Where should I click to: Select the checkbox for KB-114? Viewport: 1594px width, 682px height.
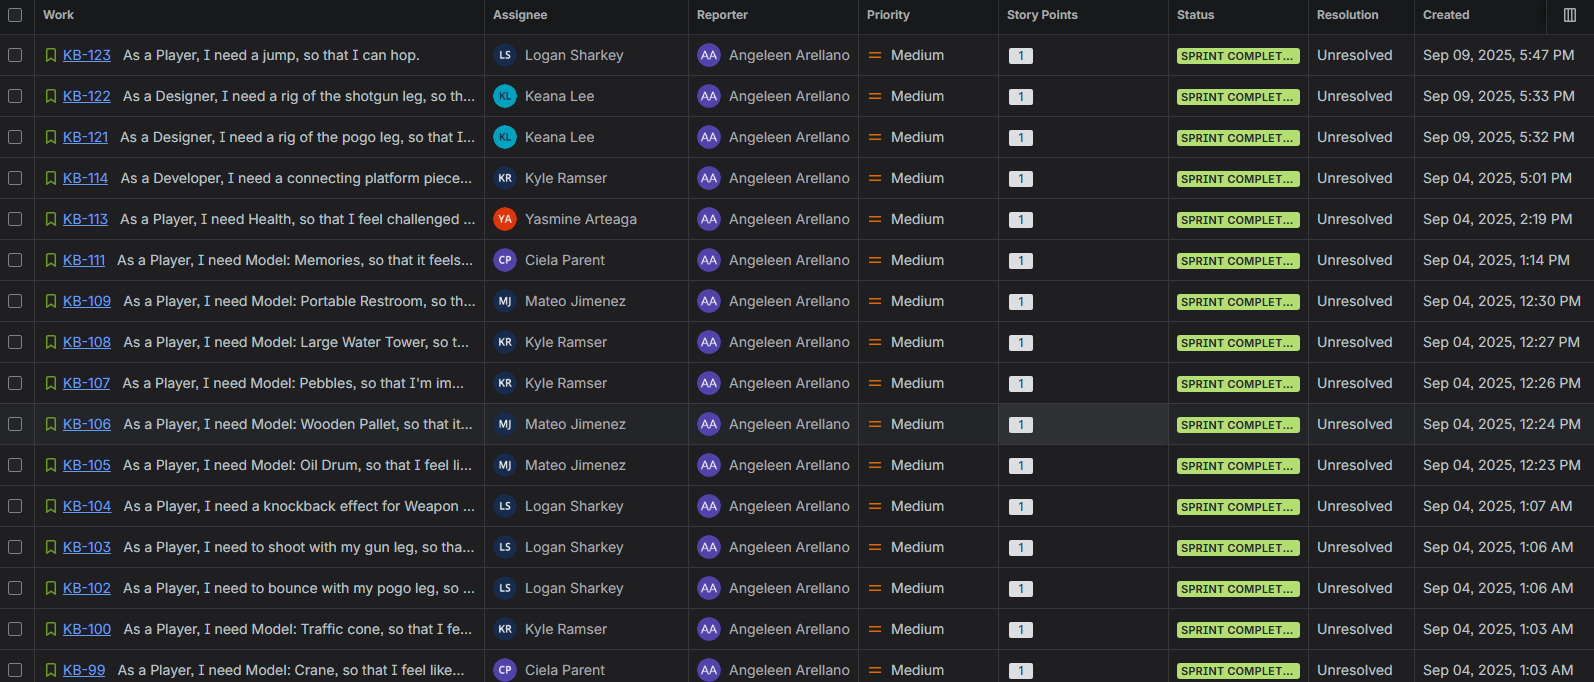pyautogui.click(x=15, y=178)
